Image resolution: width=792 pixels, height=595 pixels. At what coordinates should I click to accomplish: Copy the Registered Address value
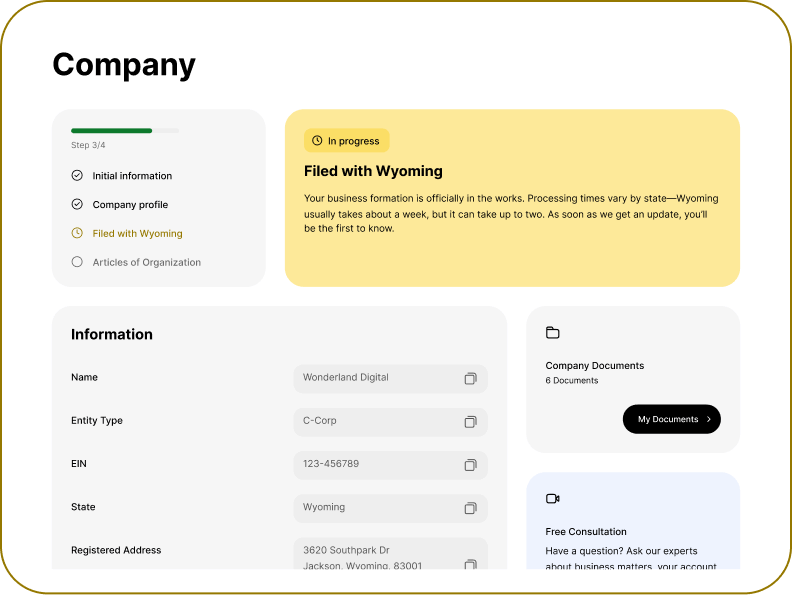click(x=470, y=565)
